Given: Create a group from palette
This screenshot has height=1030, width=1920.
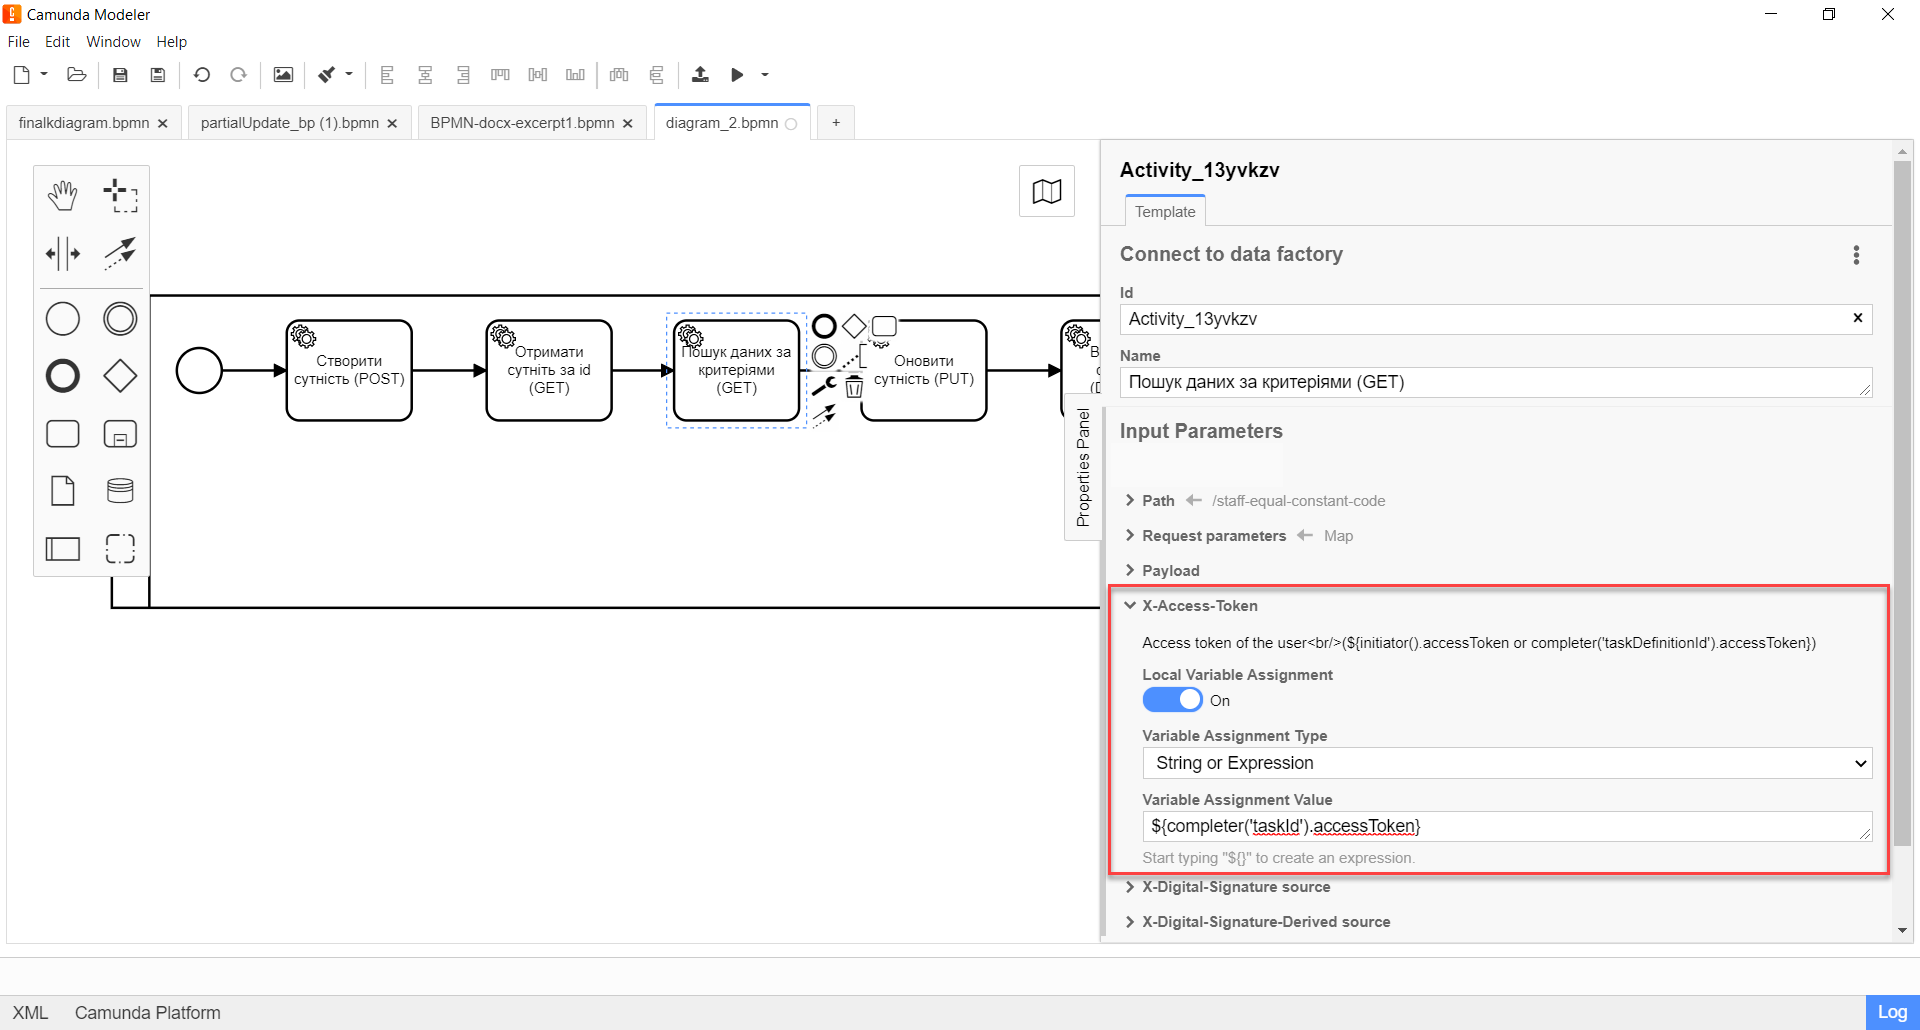Looking at the screenshot, I should (120, 548).
